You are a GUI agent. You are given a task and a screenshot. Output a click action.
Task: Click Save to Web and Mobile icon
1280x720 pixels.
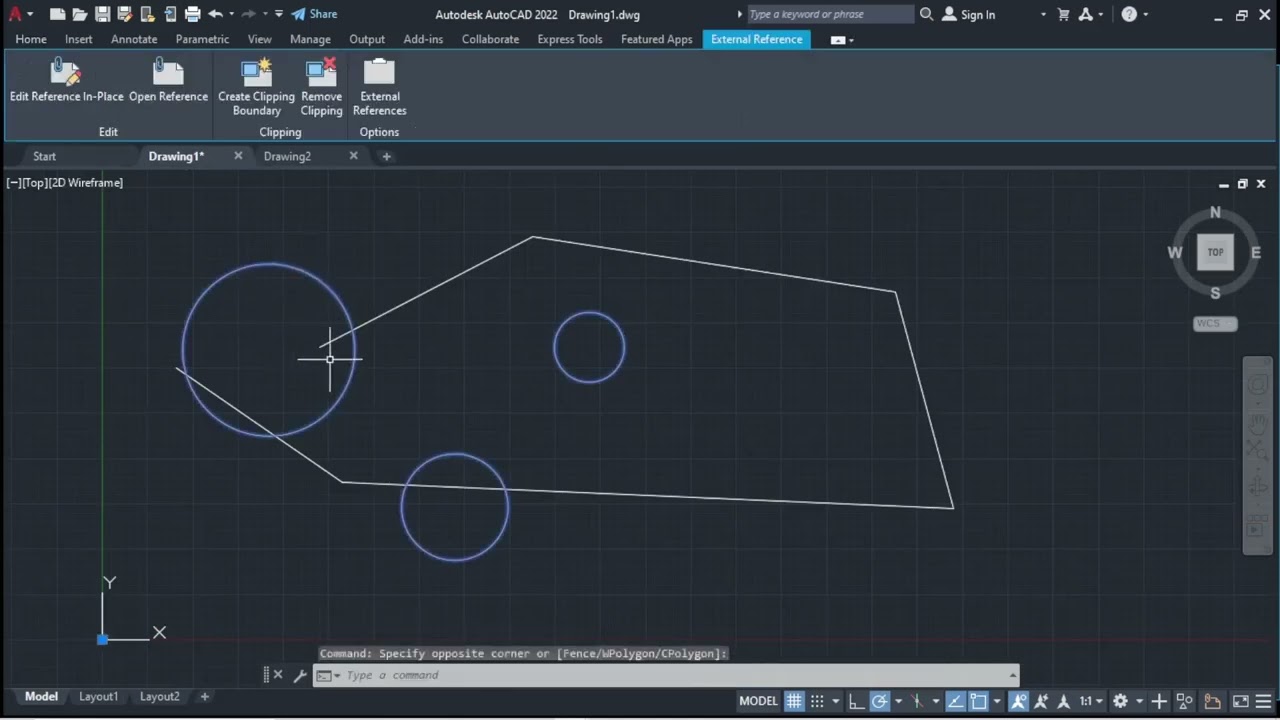(169, 15)
